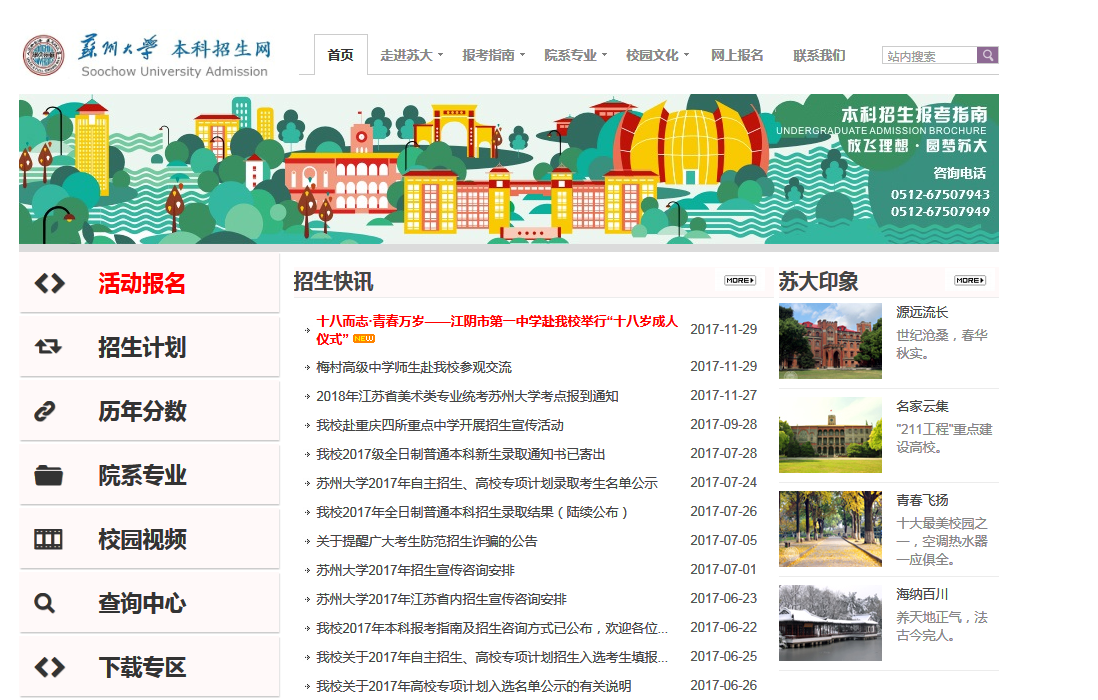Image resolution: width=1098 pixels, height=700 pixels.
Task: Click the magnifier icon beside 查询中心
Action: pos(45,603)
